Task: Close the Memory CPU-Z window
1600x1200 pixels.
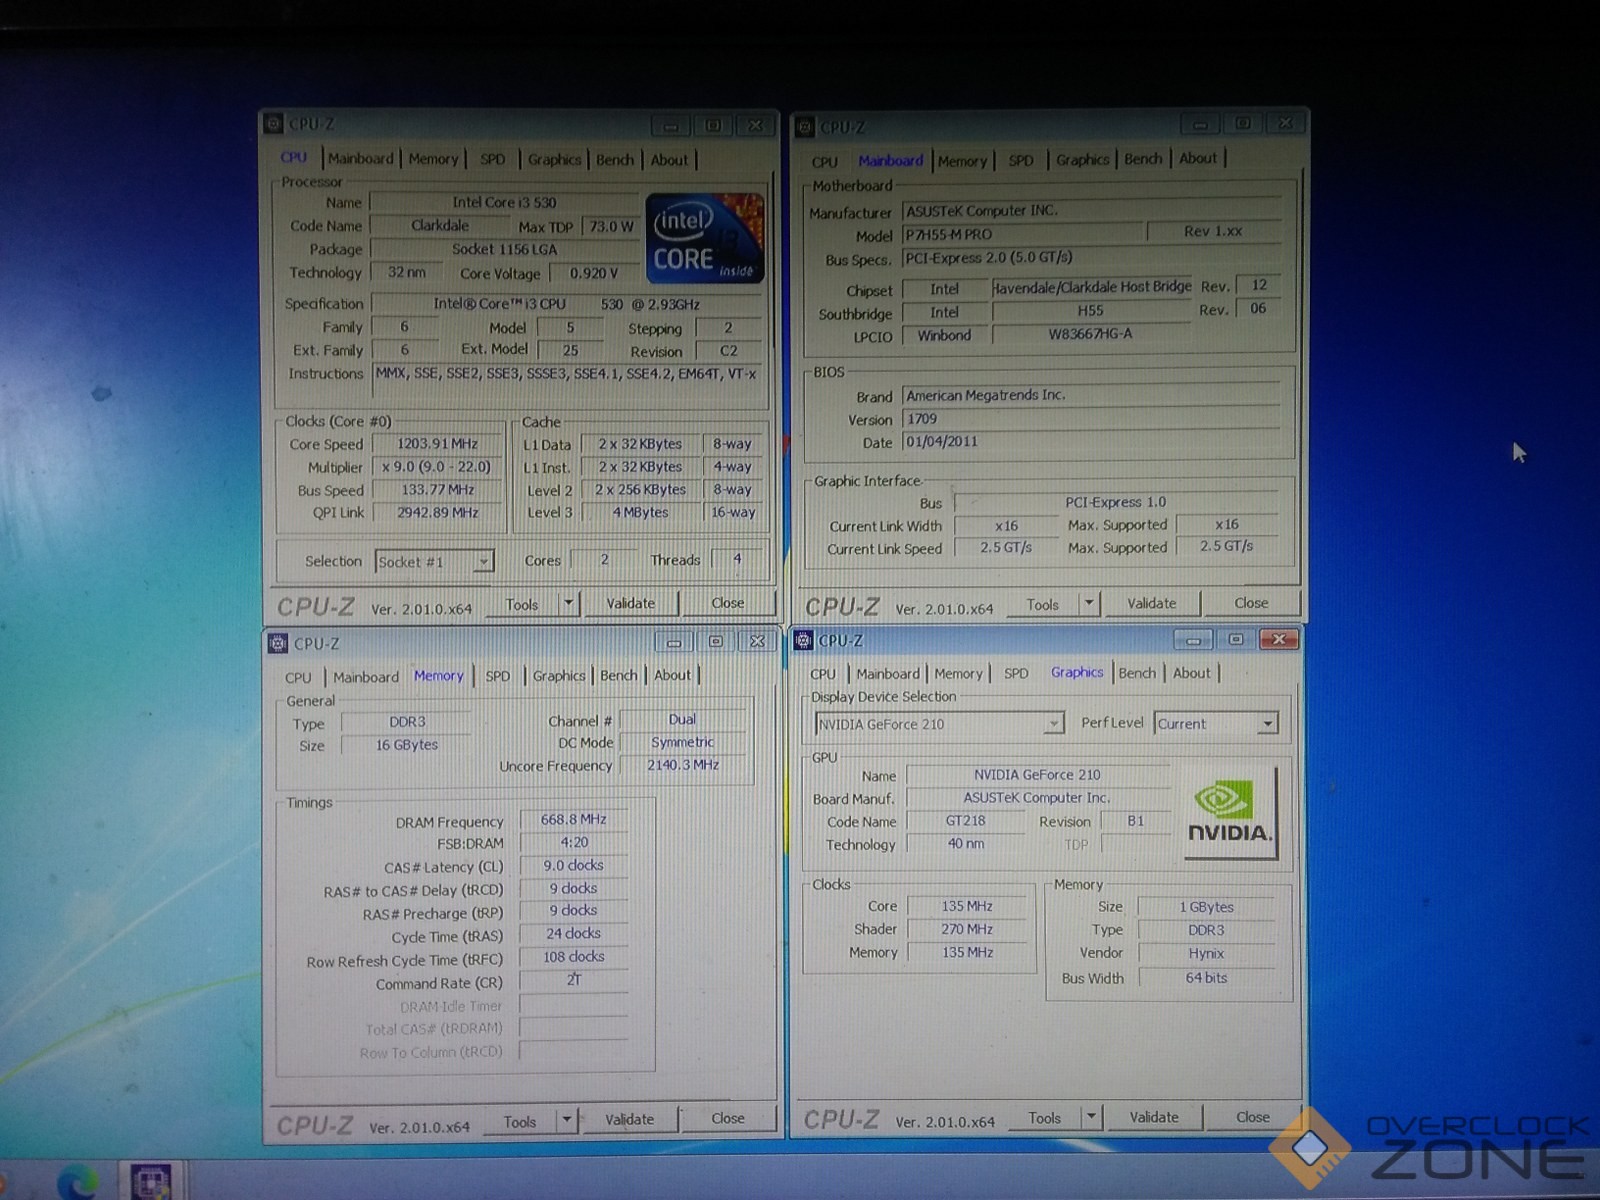Action: click(x=758, y=642)
